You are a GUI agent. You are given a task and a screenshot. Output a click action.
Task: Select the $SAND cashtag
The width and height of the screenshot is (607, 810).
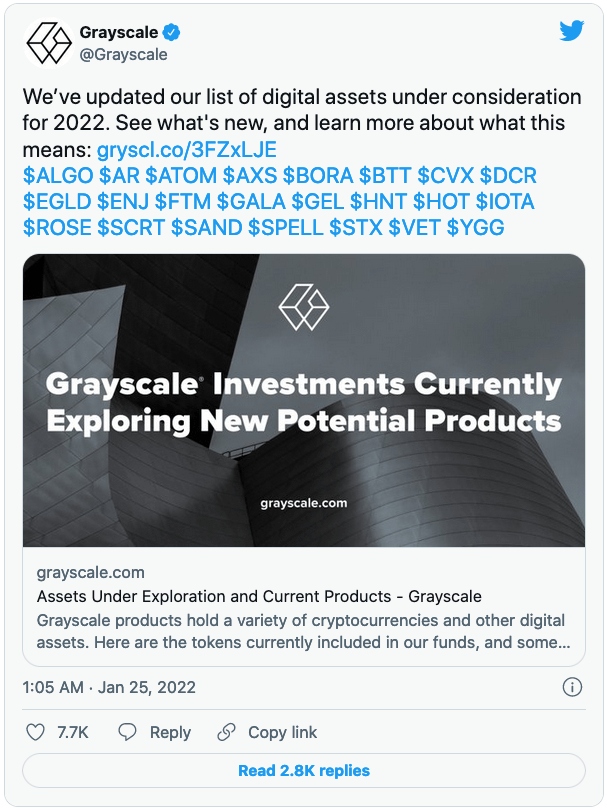207,227
